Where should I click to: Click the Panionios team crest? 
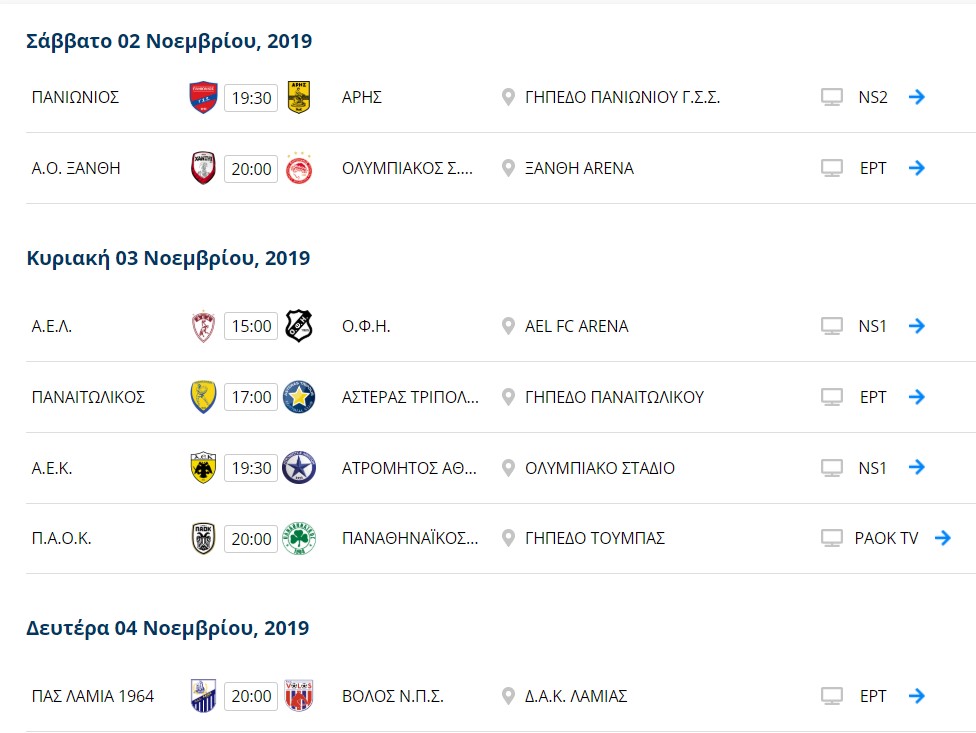tap(204, 97)
